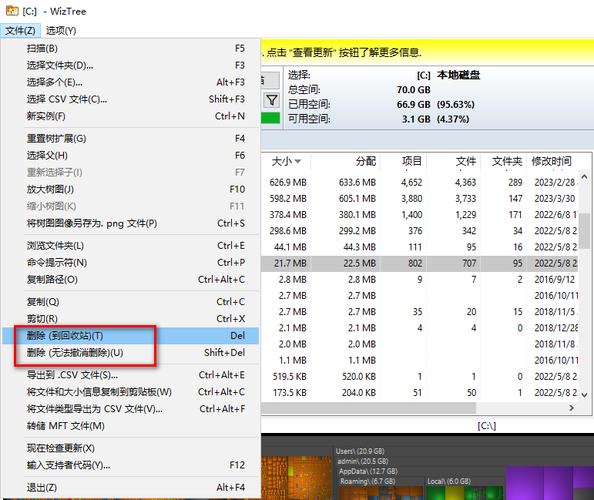Click file list scroll down arrow
This screenshot has height=500, width=594.
[585, 395]
